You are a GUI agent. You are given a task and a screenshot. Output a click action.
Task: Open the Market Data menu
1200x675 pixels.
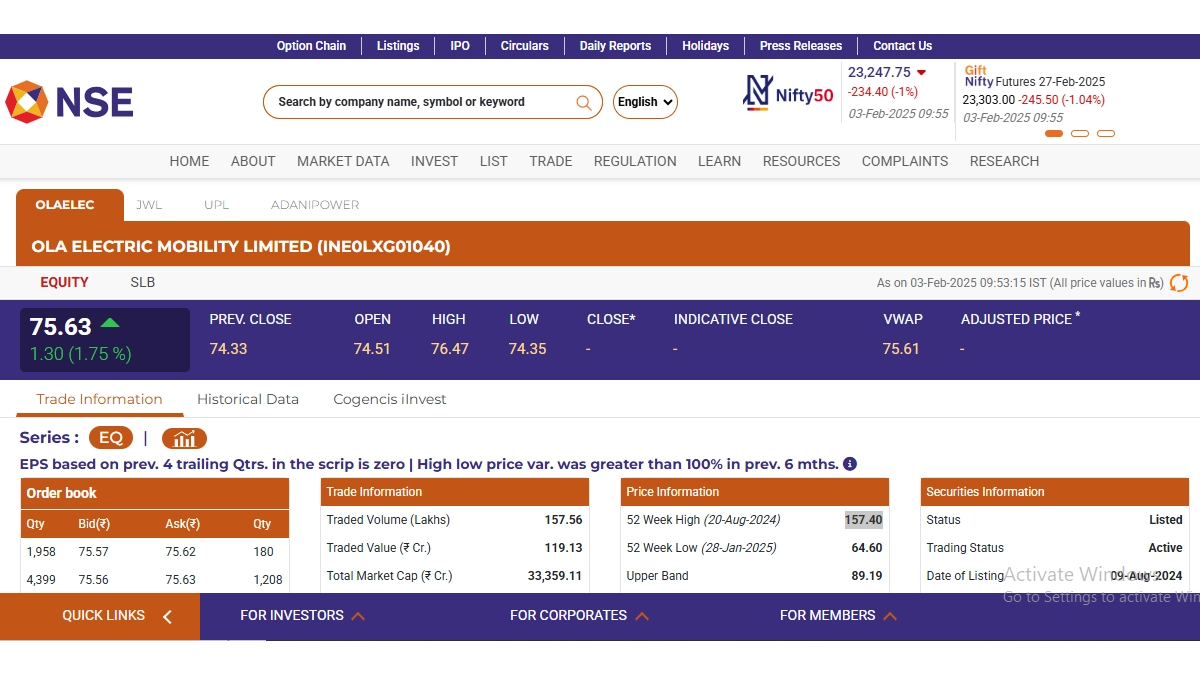343,161
